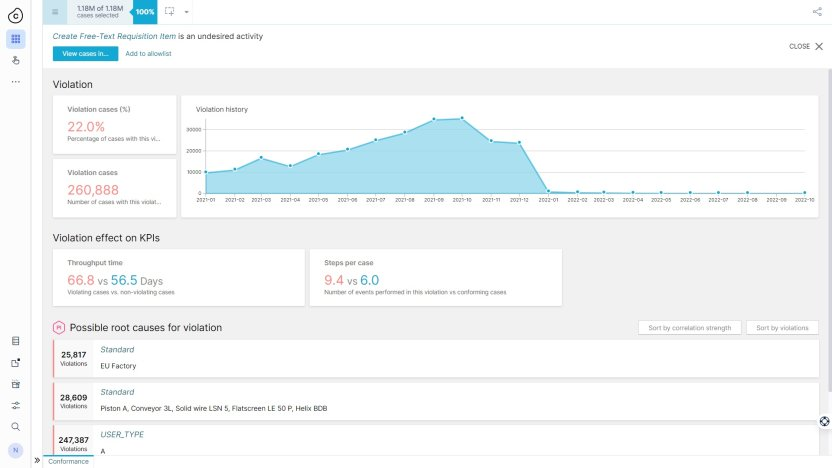Click Sort by violations button
This screenshot has height=468, width=832.
coord(782,328)
